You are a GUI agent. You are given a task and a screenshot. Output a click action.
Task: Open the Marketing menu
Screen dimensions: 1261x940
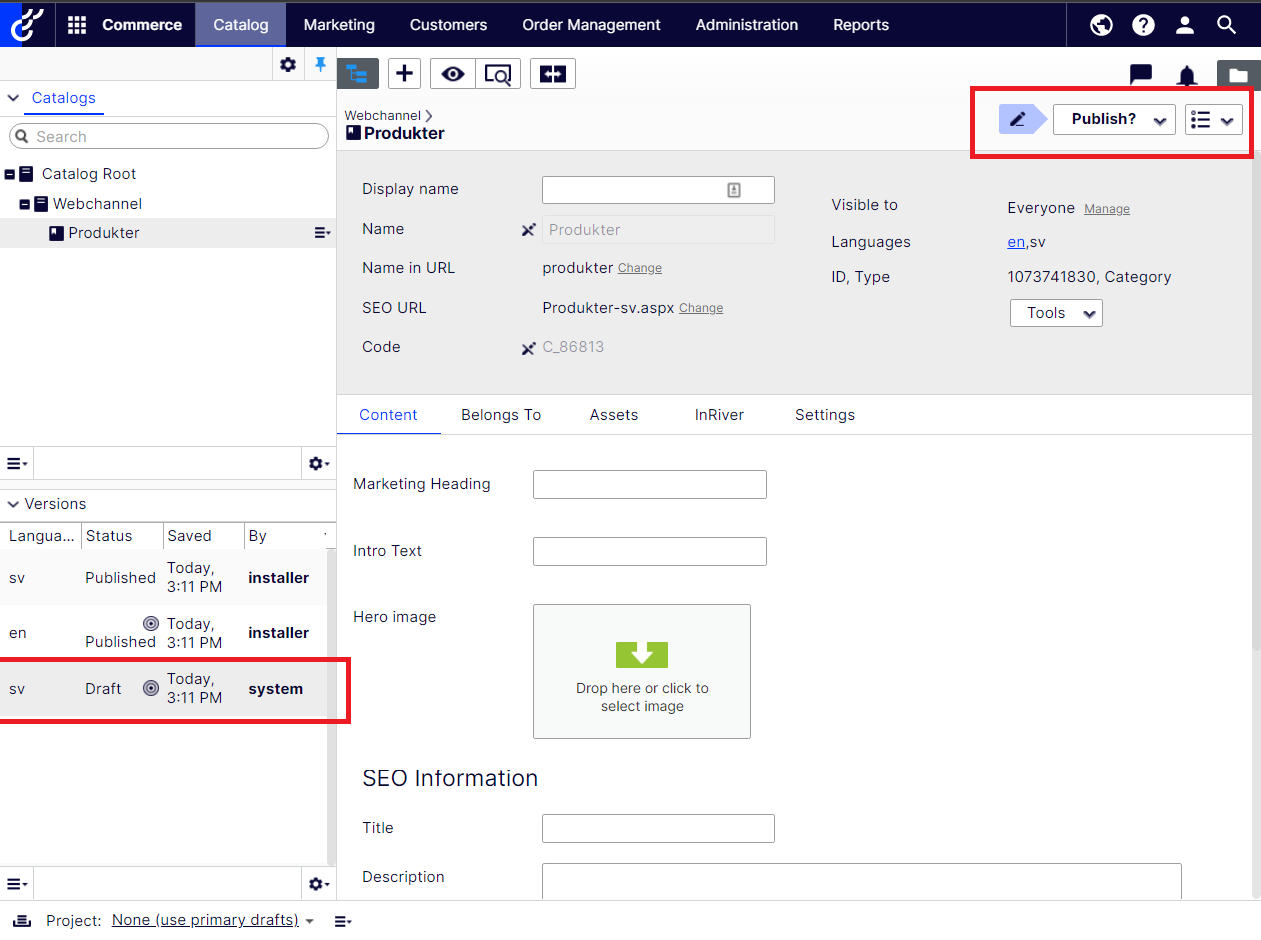(x=339, y=25)
